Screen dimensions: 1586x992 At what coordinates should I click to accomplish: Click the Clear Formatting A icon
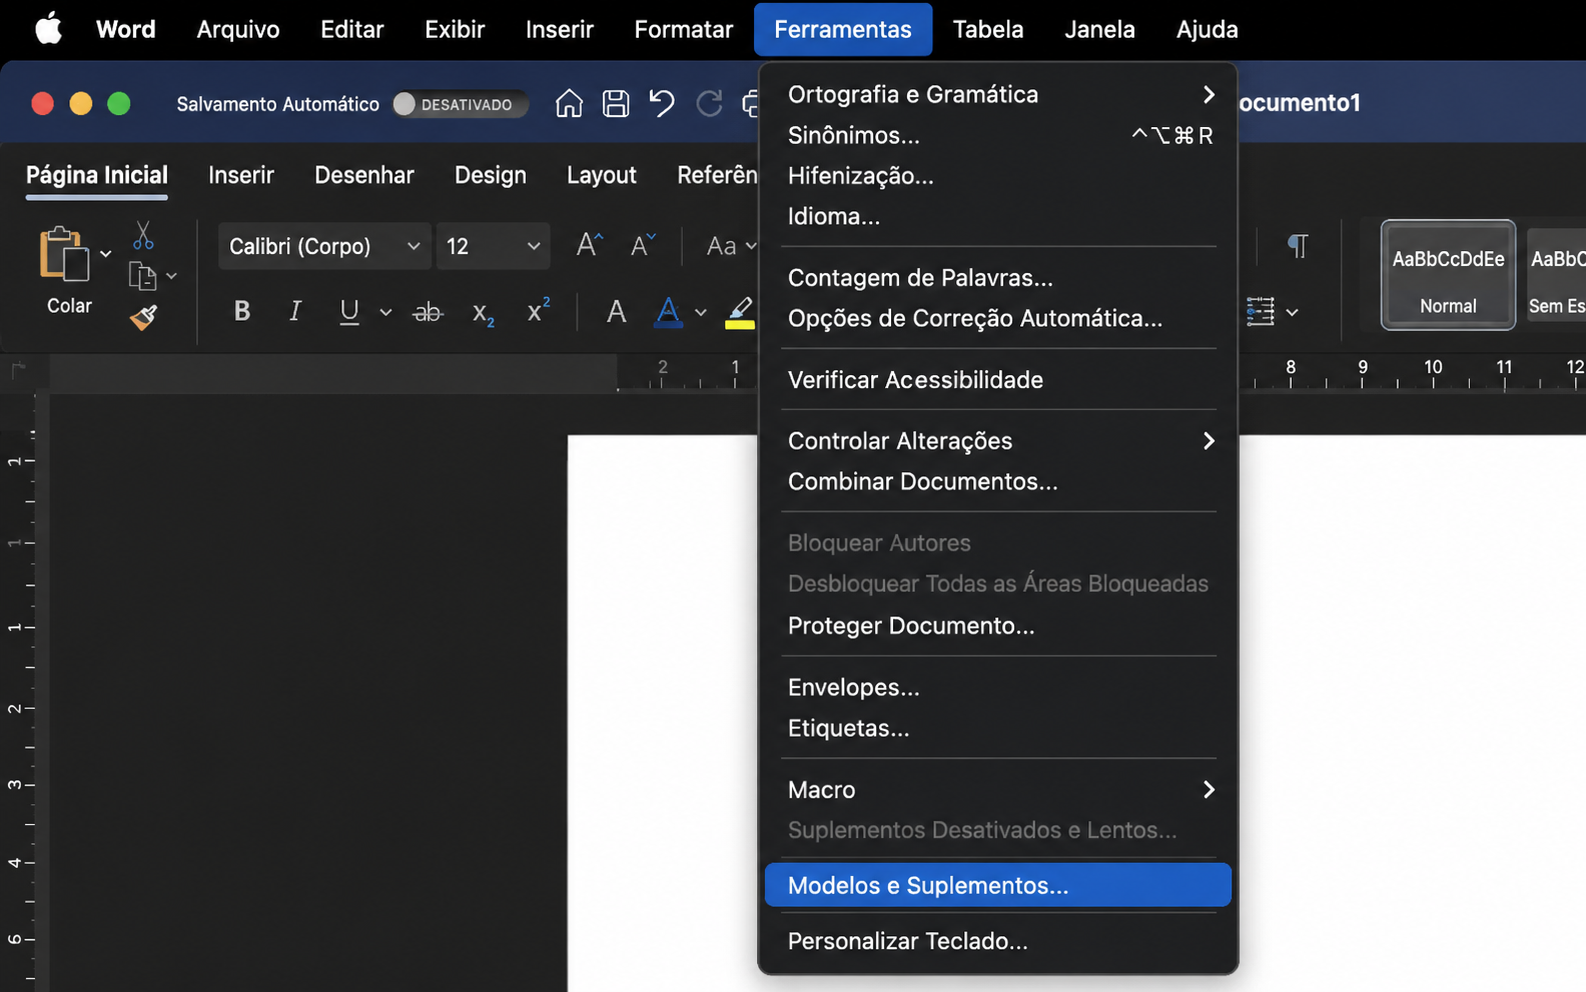617,312
